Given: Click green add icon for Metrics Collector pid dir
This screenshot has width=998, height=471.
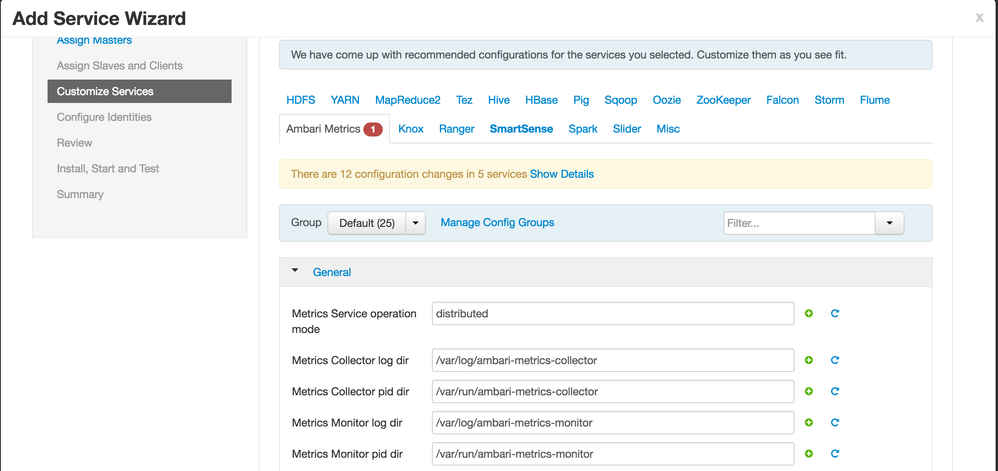Looking at the screenshot, I should click(x=809, y=391).
